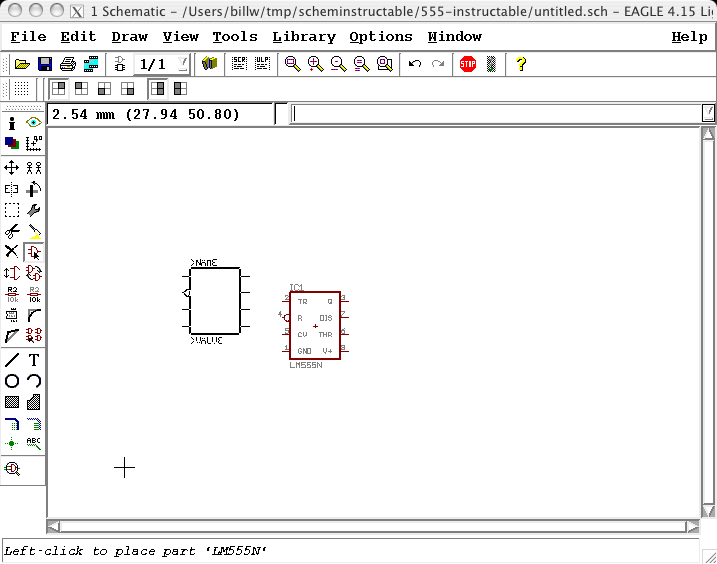Click the Redraw screen magnifier icon
This screenshot has width=717, height=564.
(x=361, y=64)
